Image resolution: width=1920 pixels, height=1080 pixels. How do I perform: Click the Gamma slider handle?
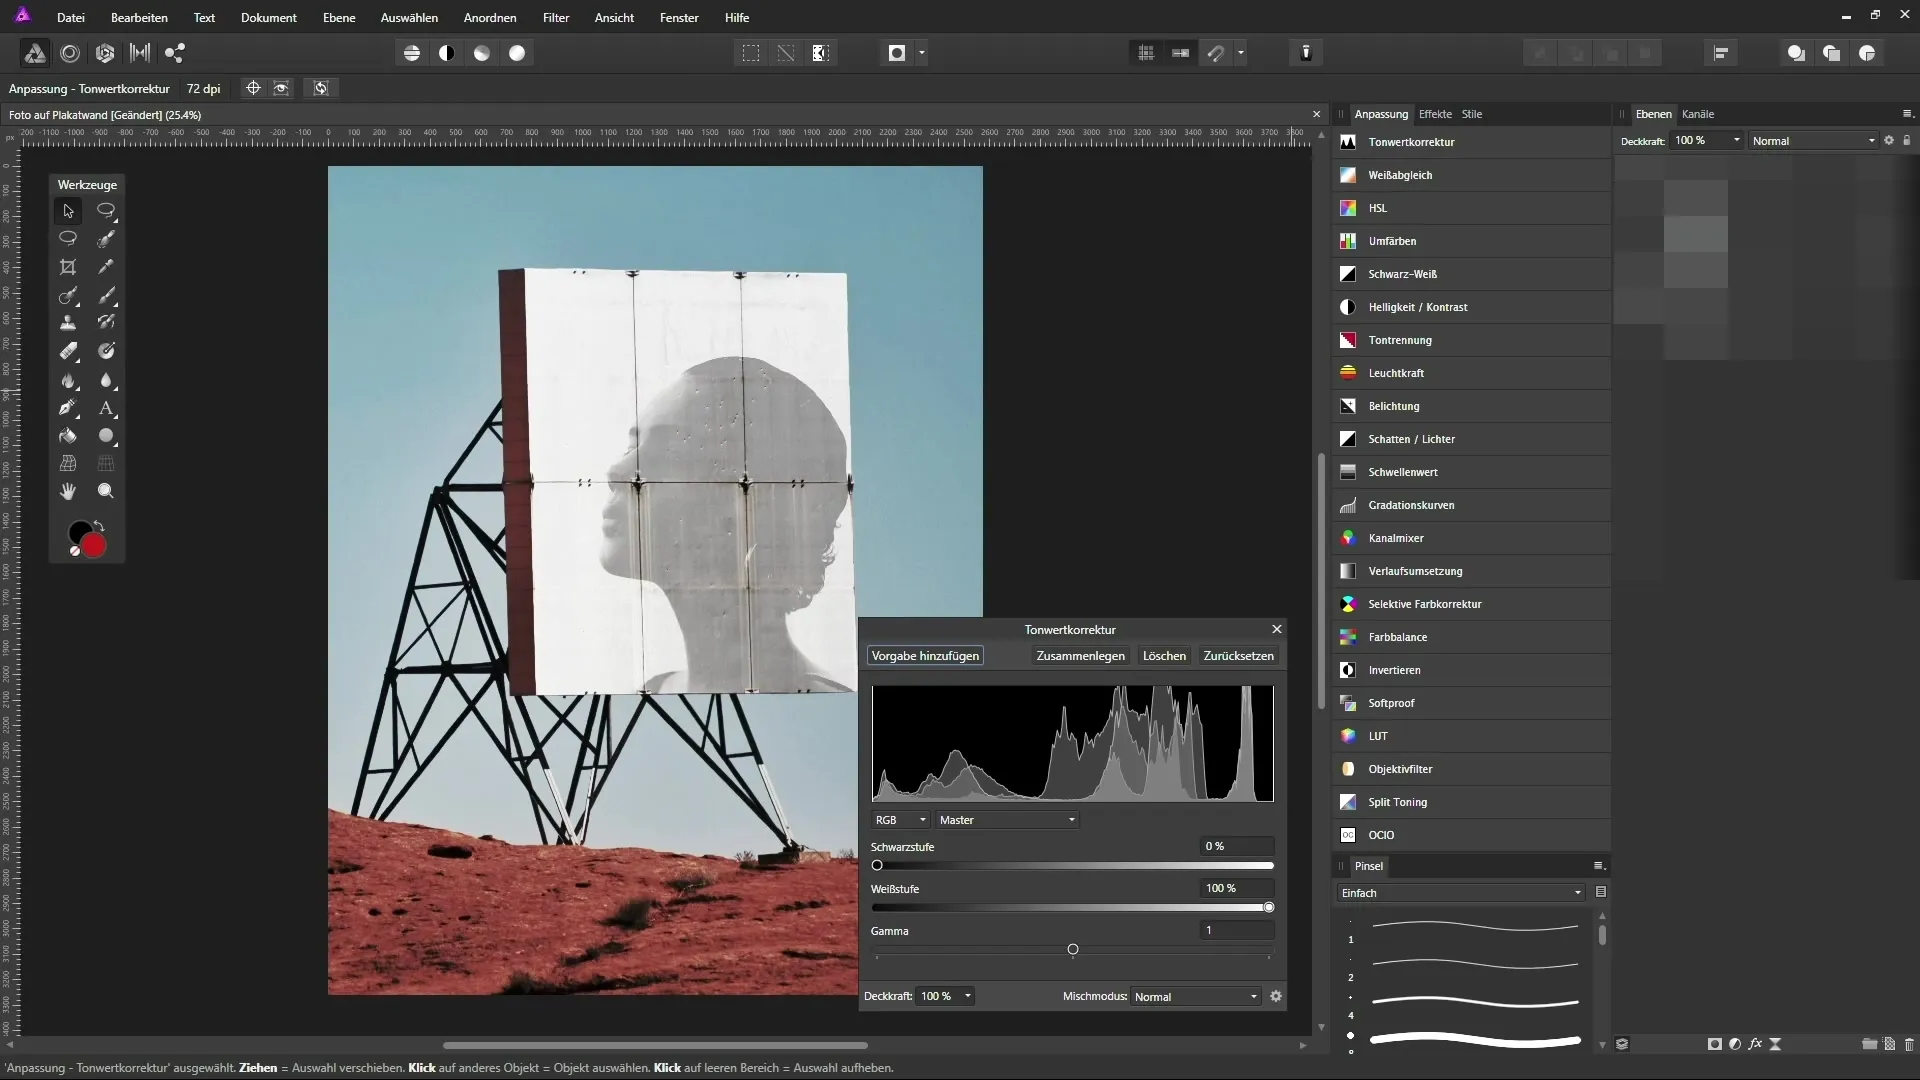(x=1073, y=950)
